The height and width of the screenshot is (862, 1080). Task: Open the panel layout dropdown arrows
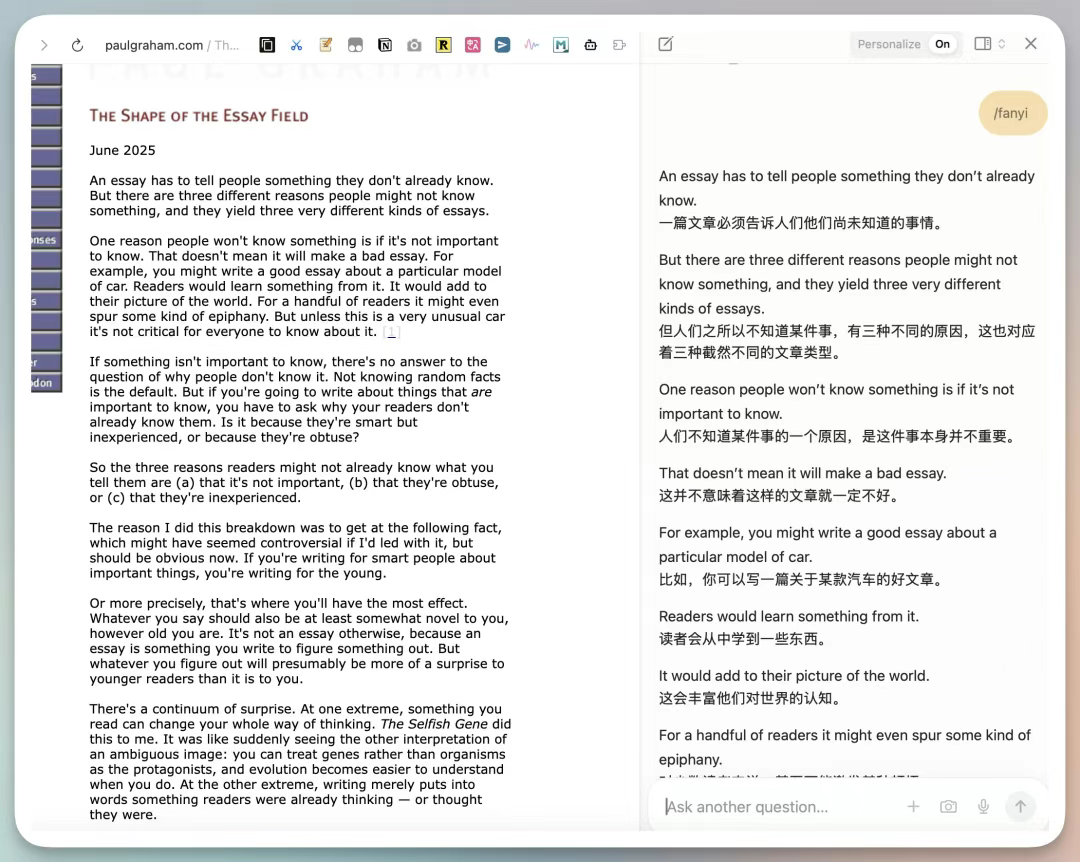1001,44
